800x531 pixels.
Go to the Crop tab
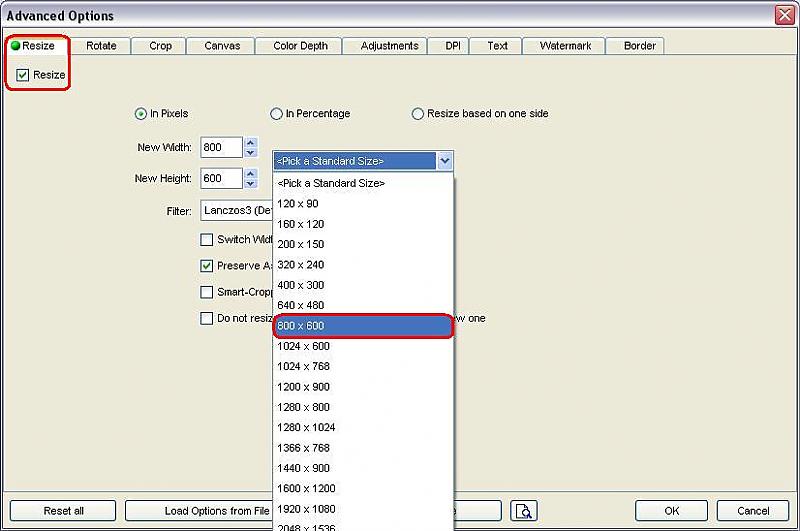click(160, 46)
